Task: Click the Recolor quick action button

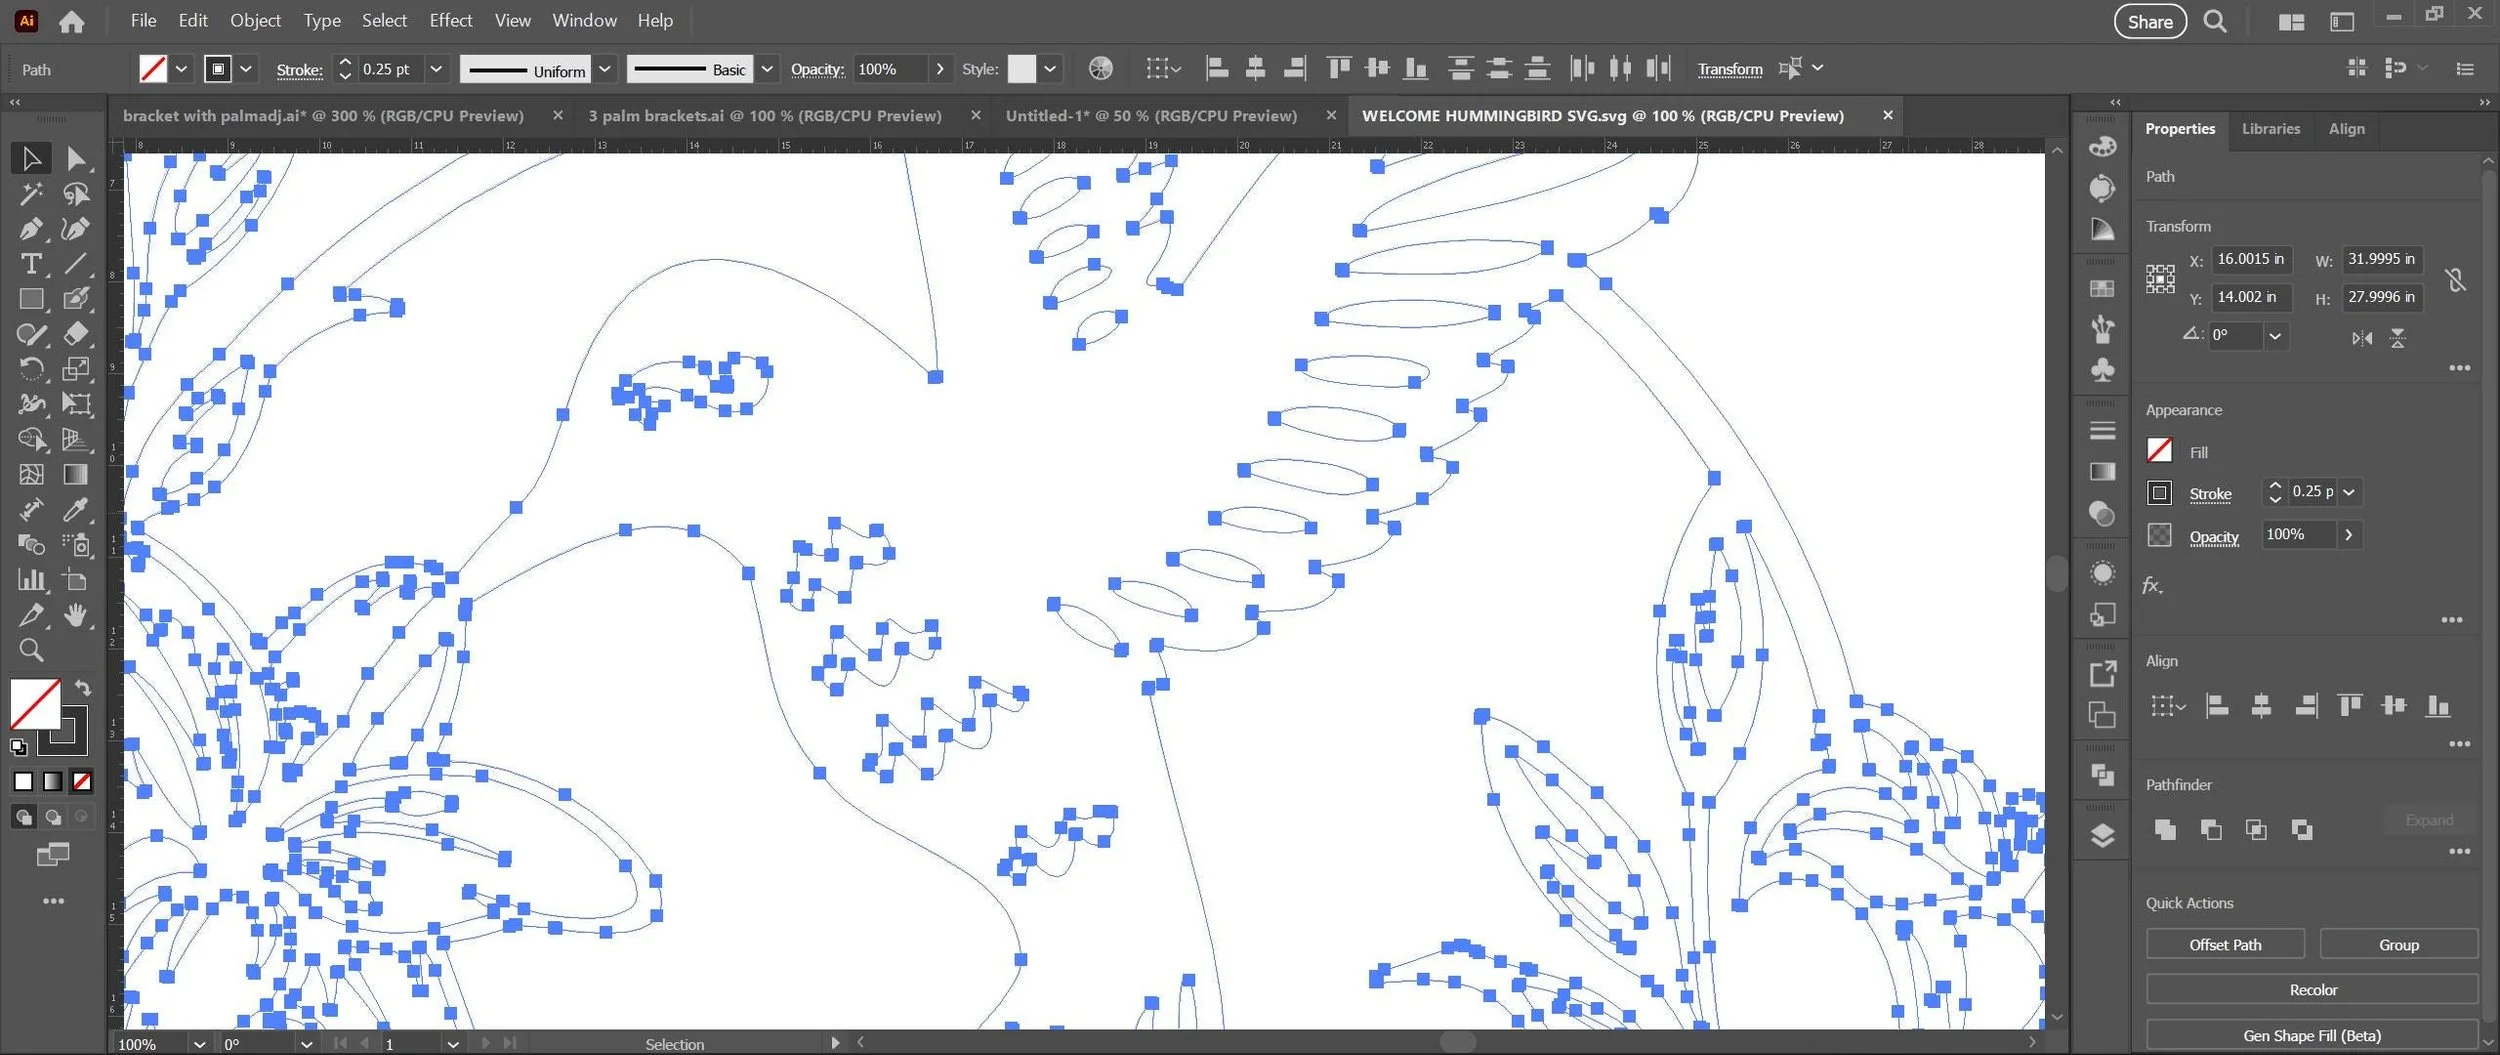Action: click(x=2312, y=990)
